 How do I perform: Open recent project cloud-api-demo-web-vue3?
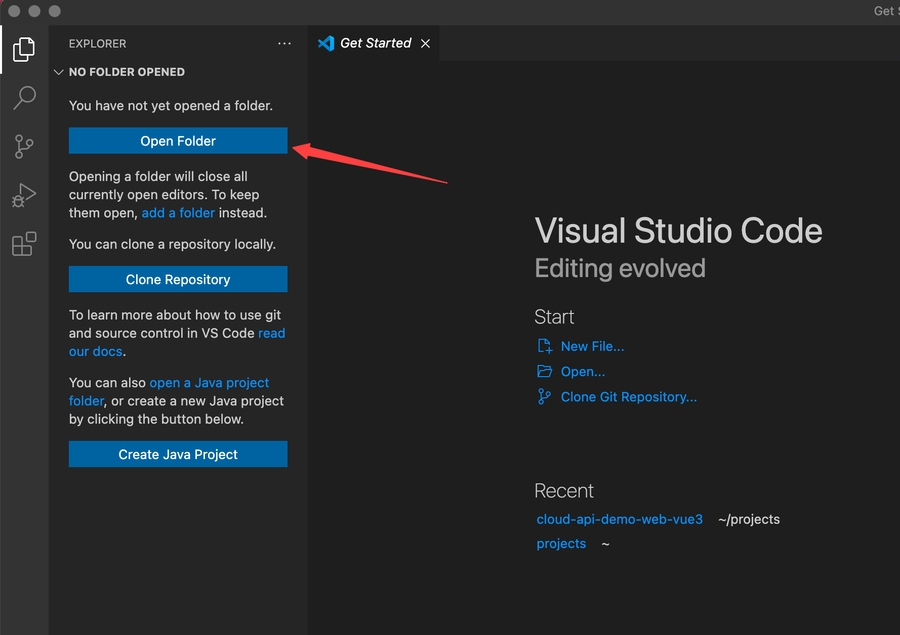(x=619, y=519)
